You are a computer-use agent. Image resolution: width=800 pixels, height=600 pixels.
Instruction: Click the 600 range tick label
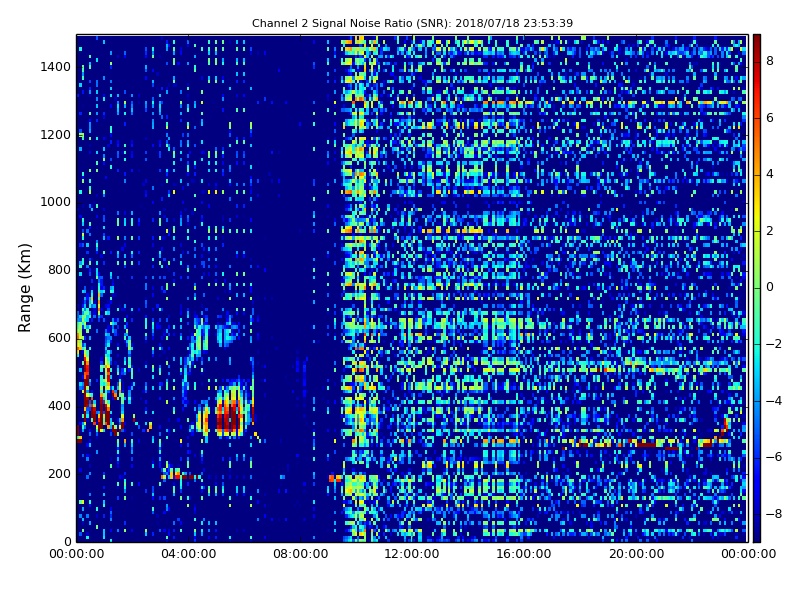pyautogui.click(x=59, y=338)
